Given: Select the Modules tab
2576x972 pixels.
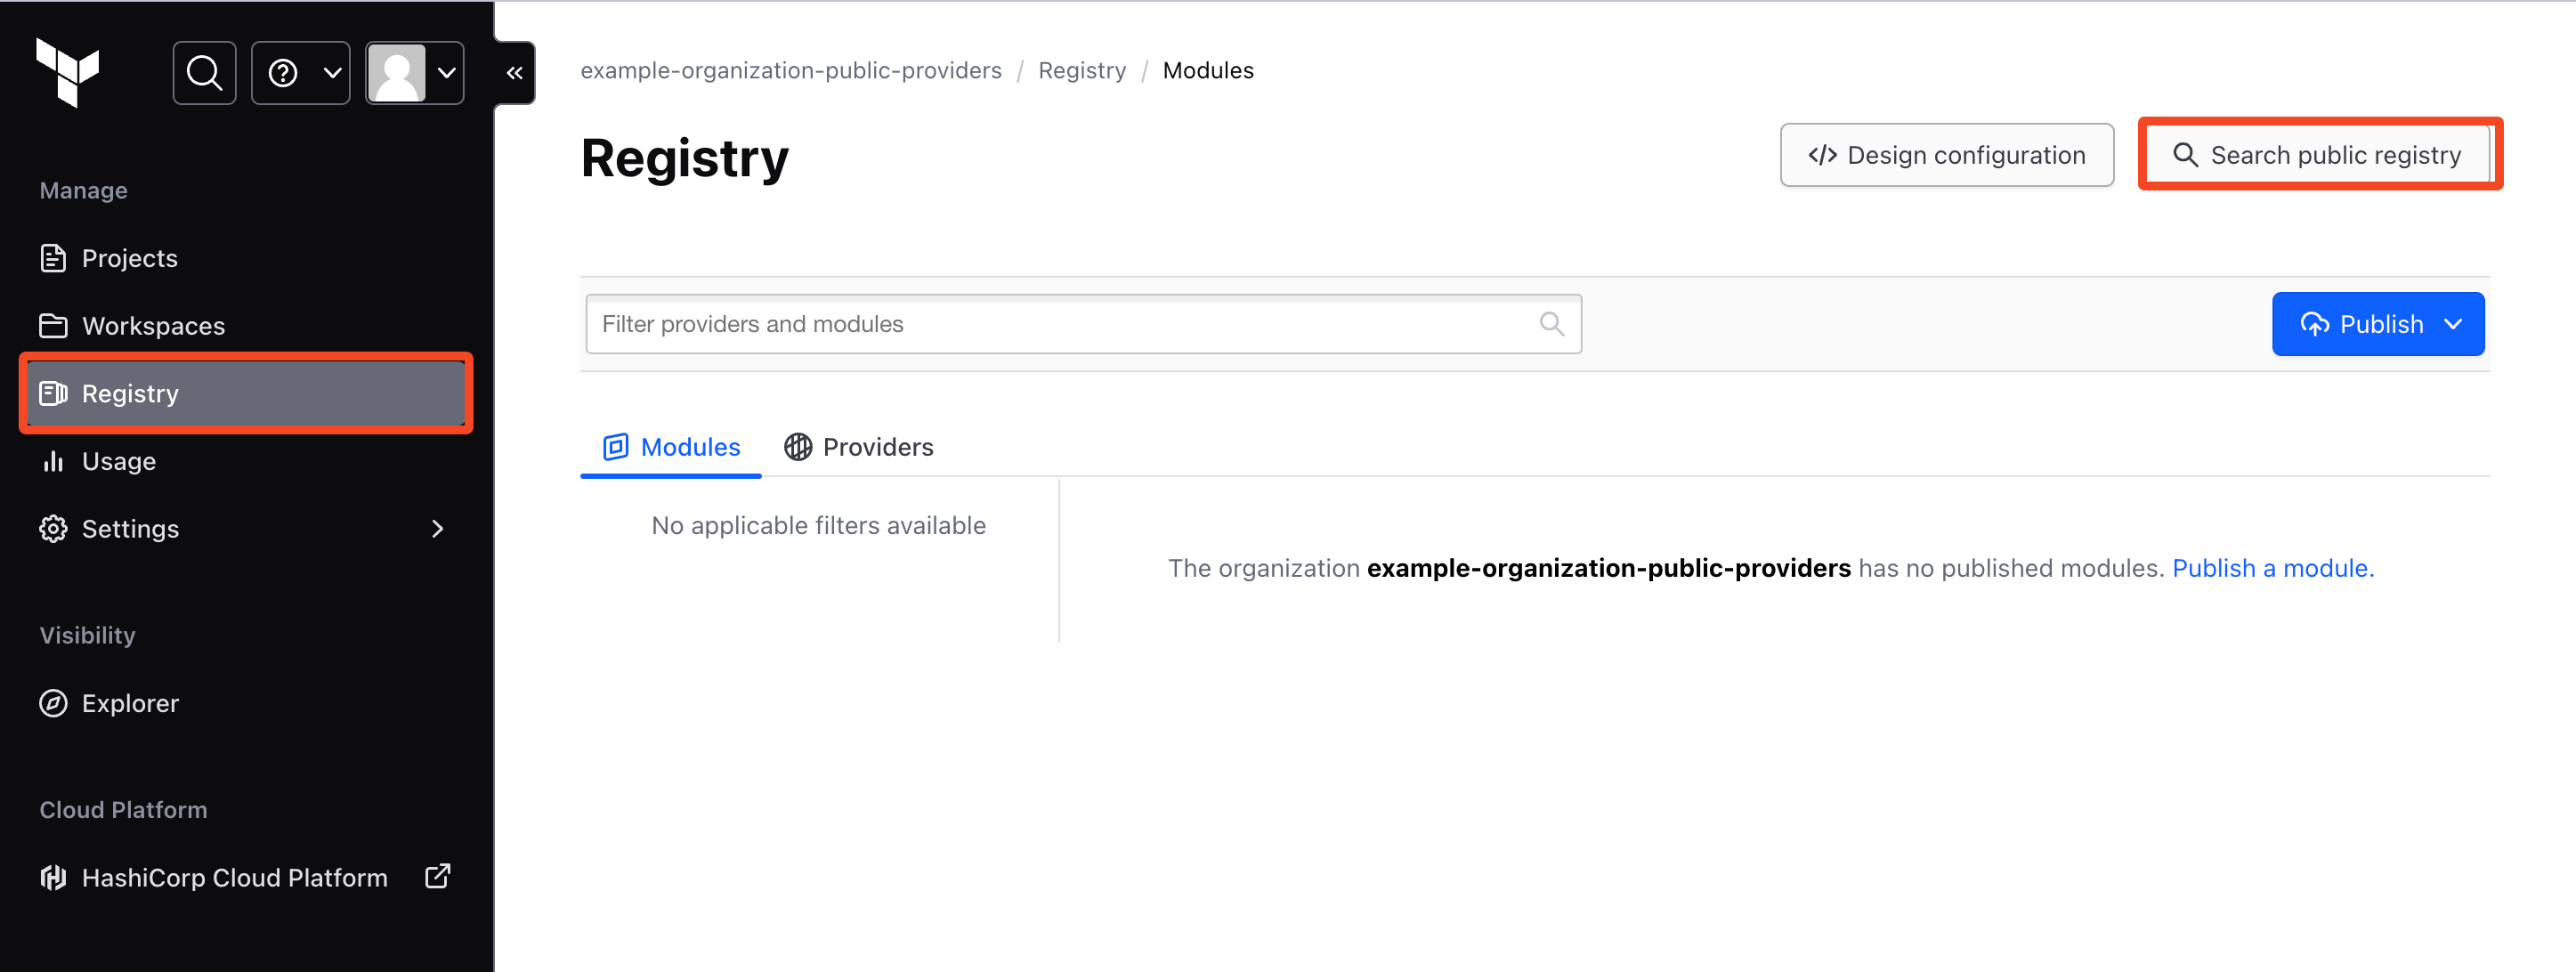Looking at the screenshot, I should coord(671,447).
